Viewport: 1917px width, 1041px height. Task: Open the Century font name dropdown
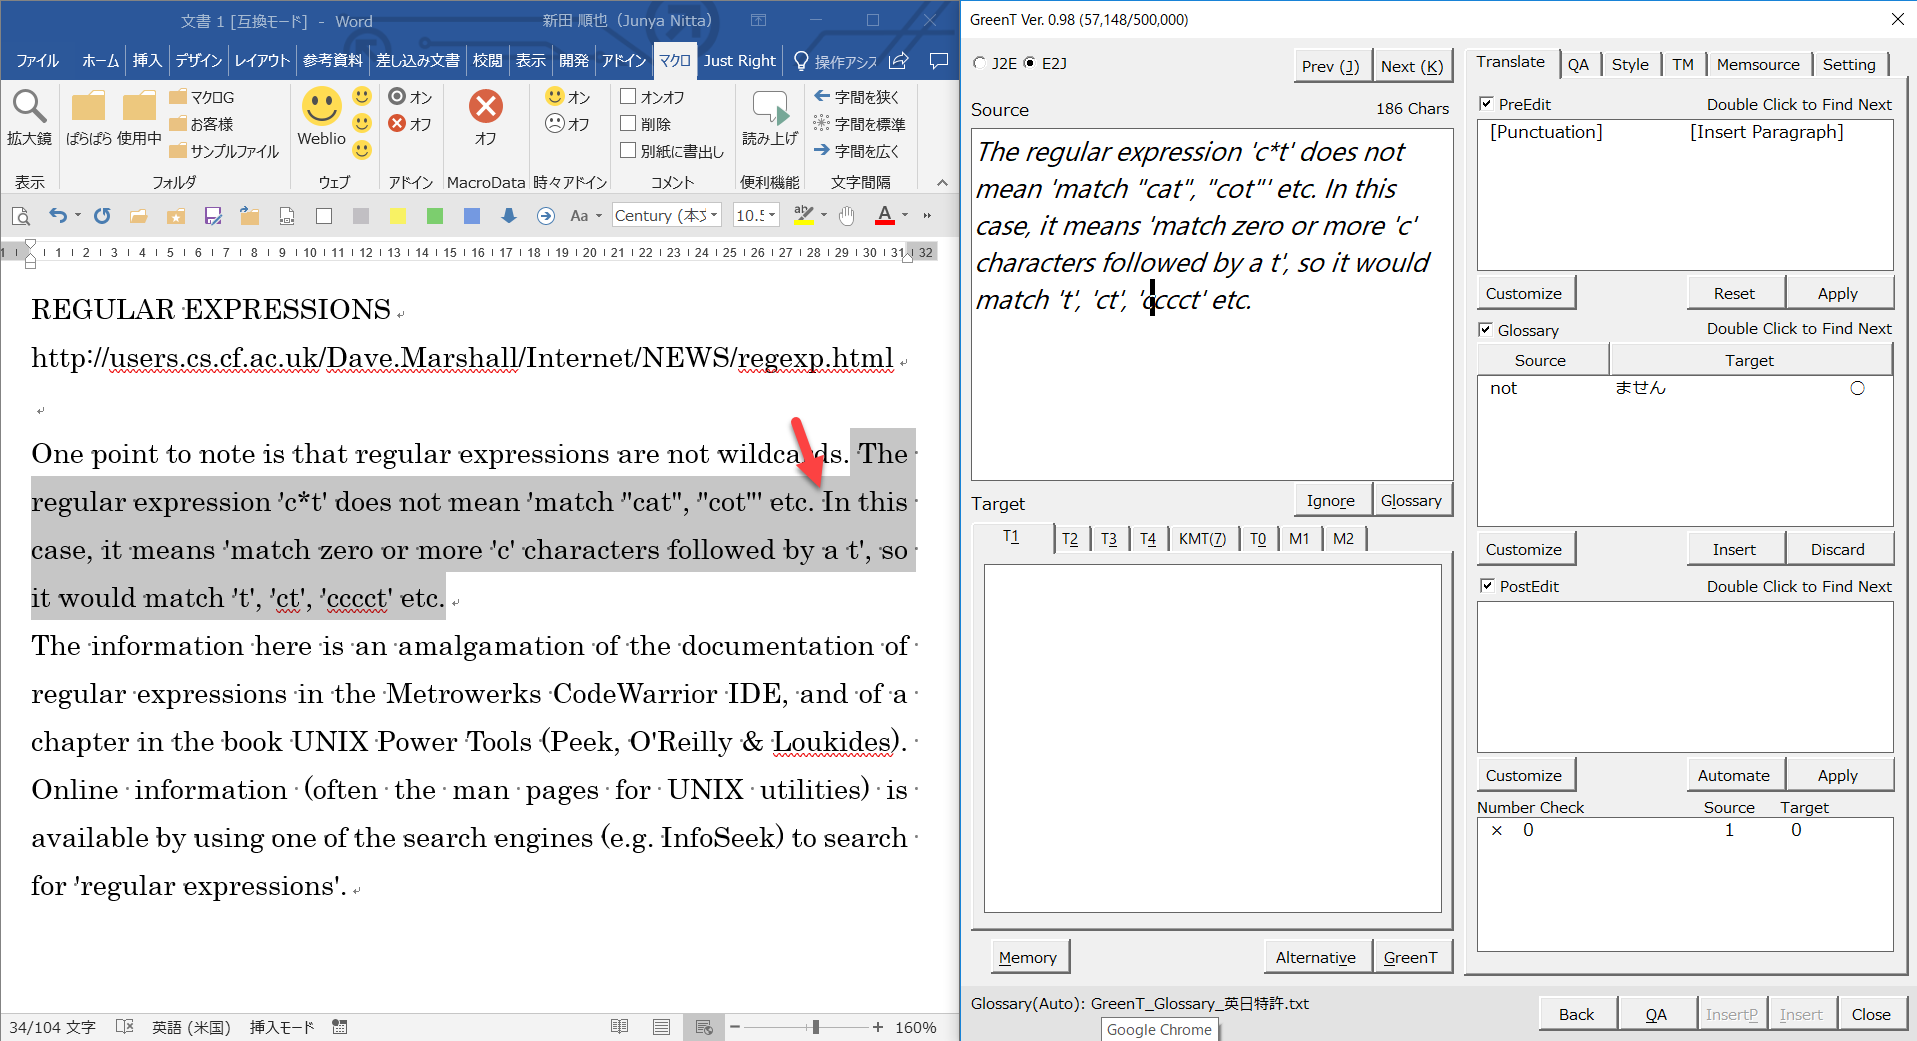[714, 216]
